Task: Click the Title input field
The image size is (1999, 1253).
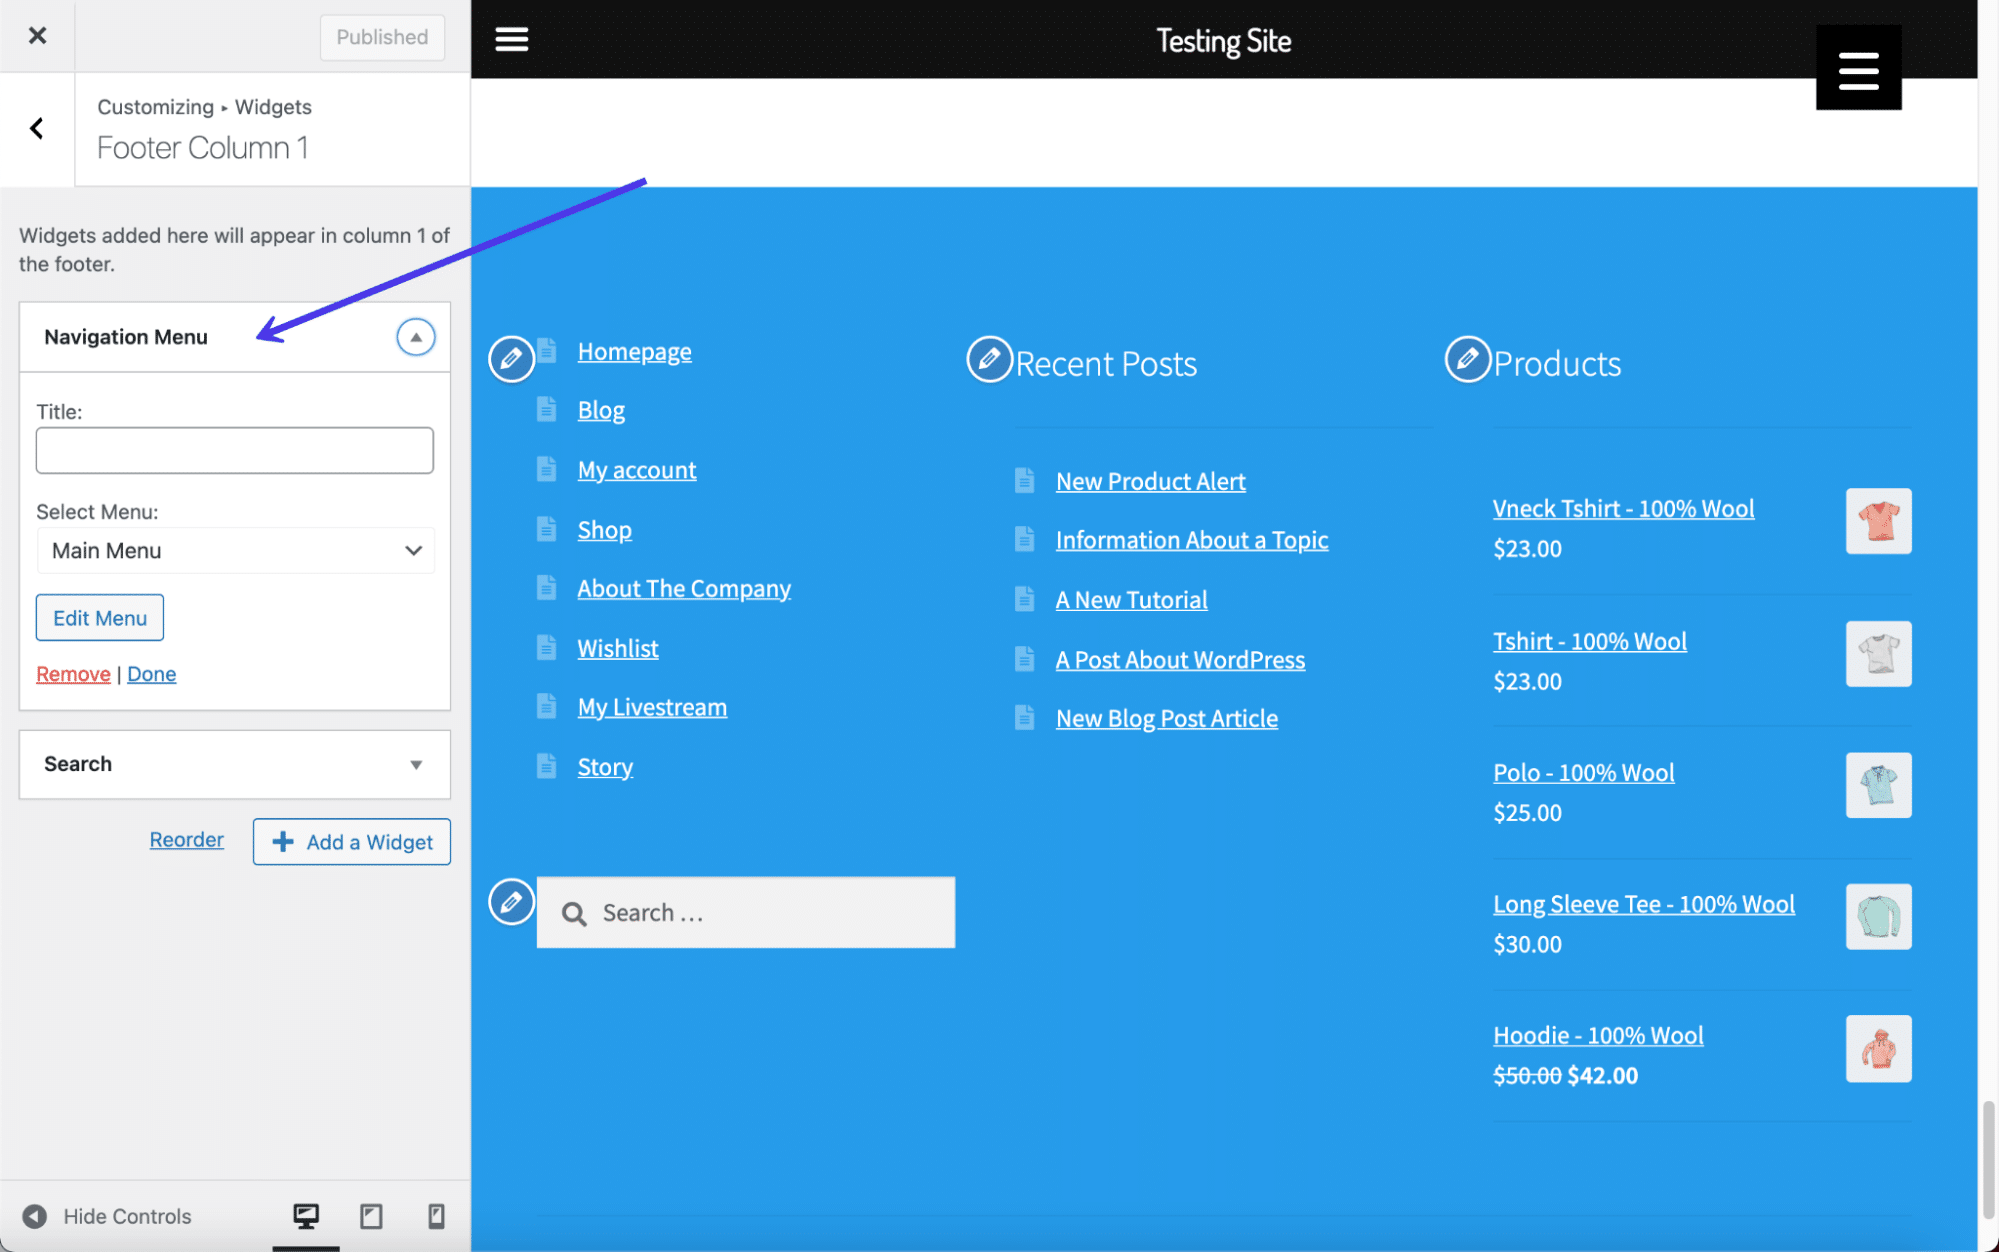Action: [234, 449]
